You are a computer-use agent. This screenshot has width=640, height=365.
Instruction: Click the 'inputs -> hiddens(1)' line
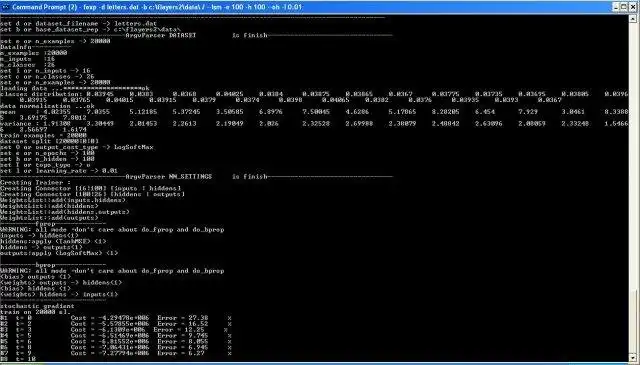39,235
